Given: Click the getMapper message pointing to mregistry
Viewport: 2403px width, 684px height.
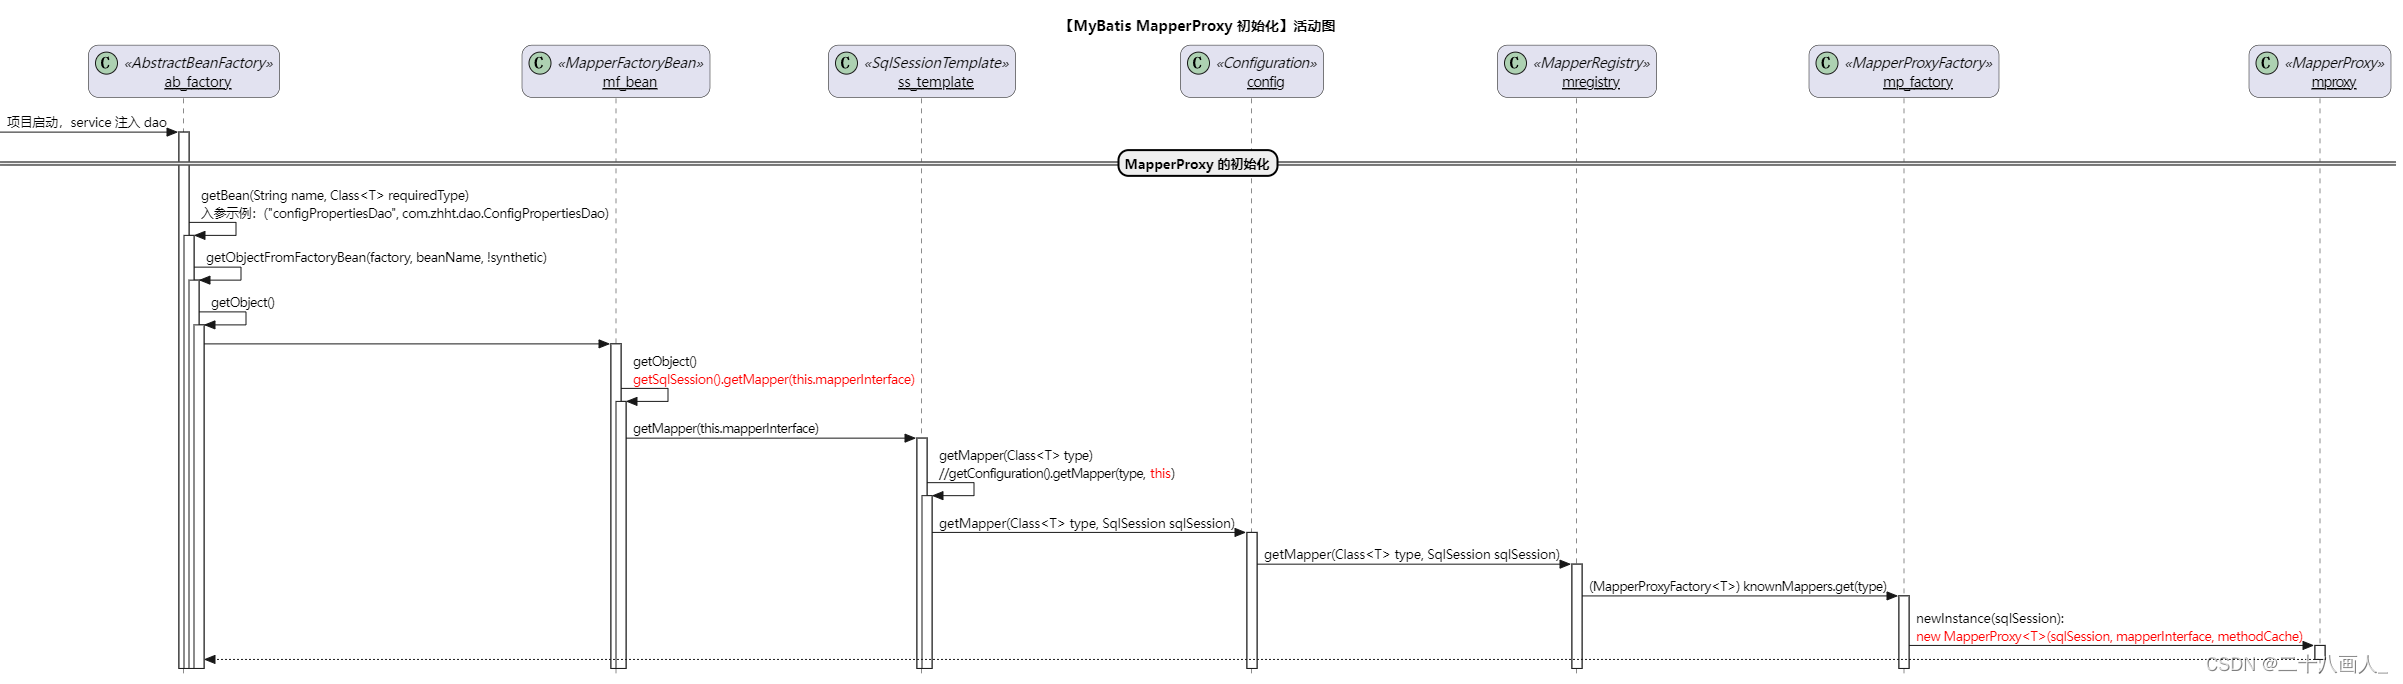Looking at the screenshot, I should point(1412,554).
